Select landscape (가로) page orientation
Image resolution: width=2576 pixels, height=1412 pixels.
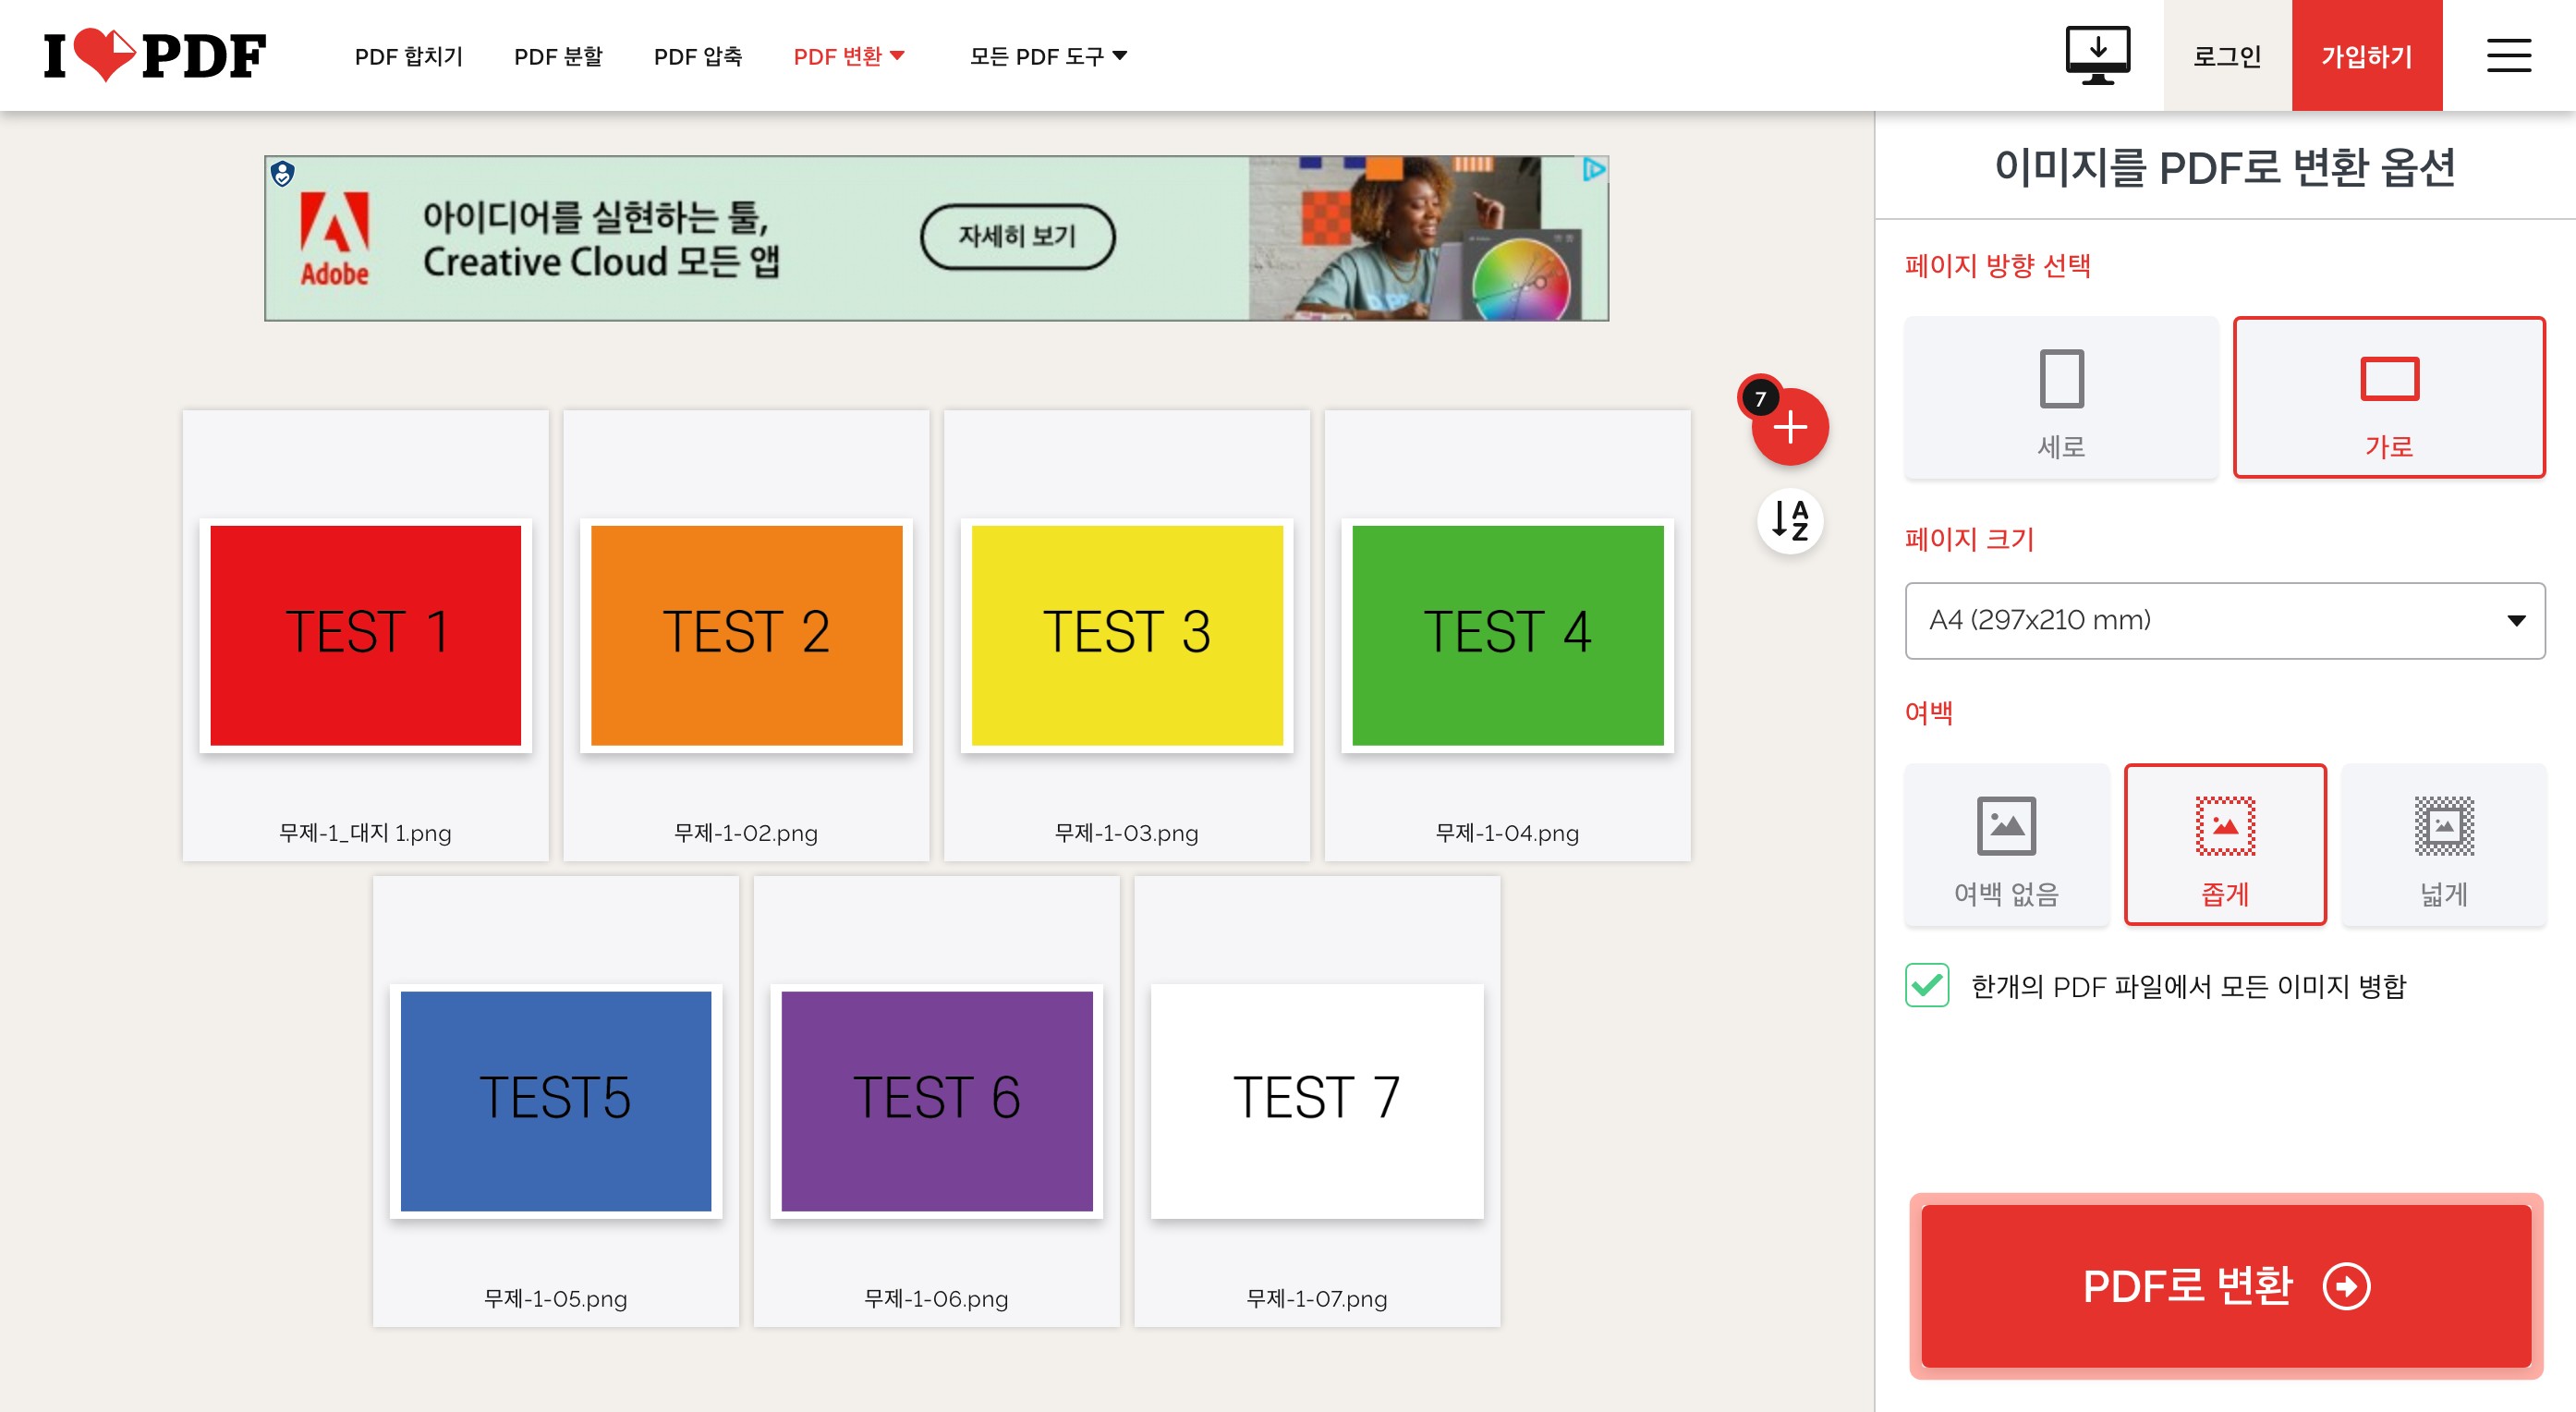[x=2388, y=398]
